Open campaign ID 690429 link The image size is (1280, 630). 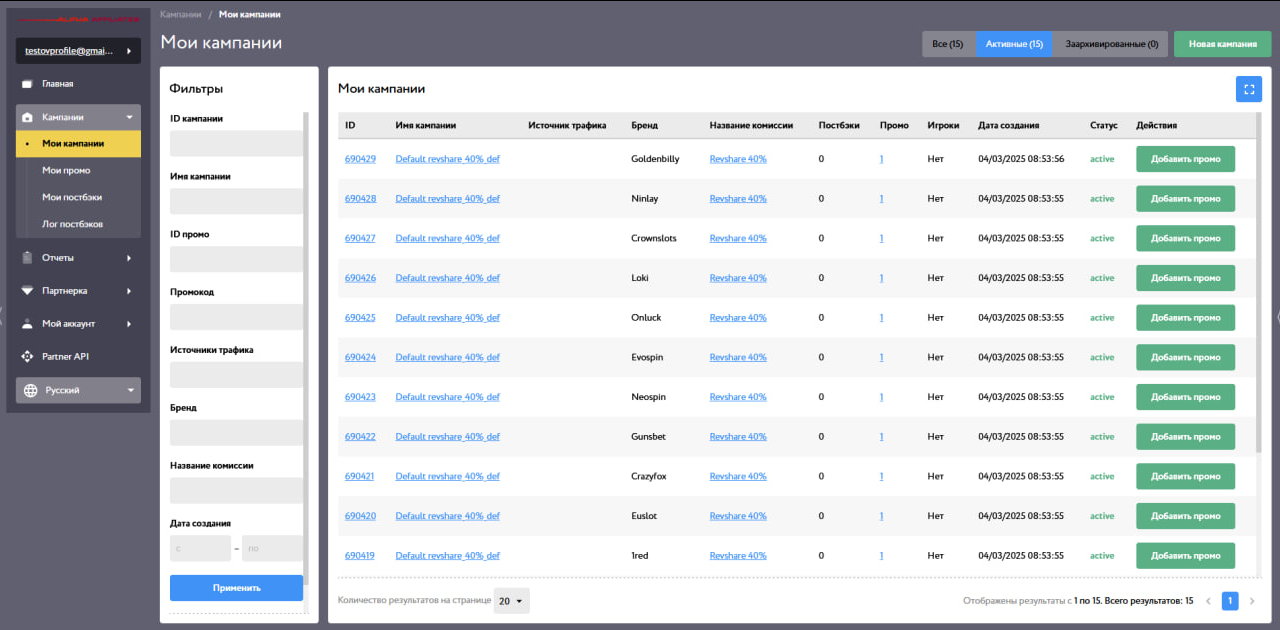point(360,159)
